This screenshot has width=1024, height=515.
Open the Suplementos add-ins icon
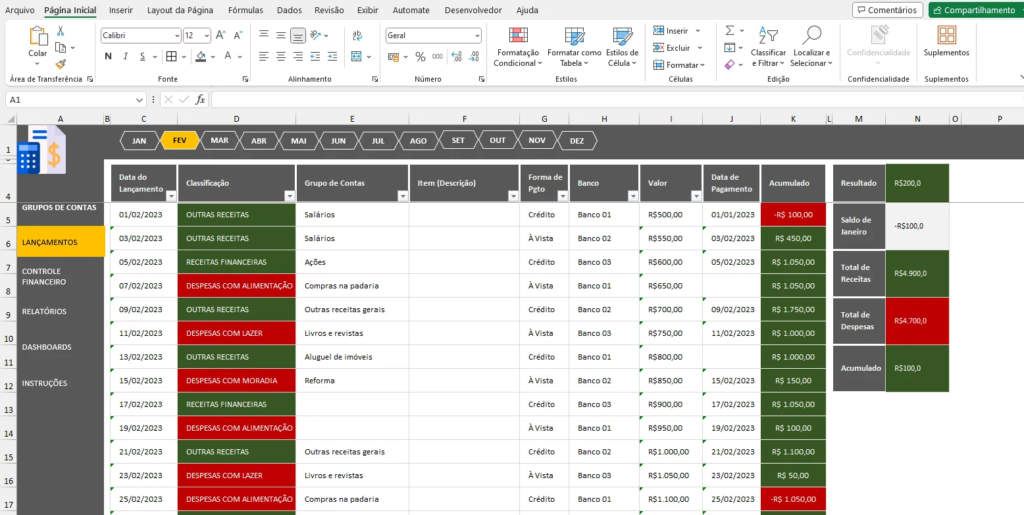[946, 37]
